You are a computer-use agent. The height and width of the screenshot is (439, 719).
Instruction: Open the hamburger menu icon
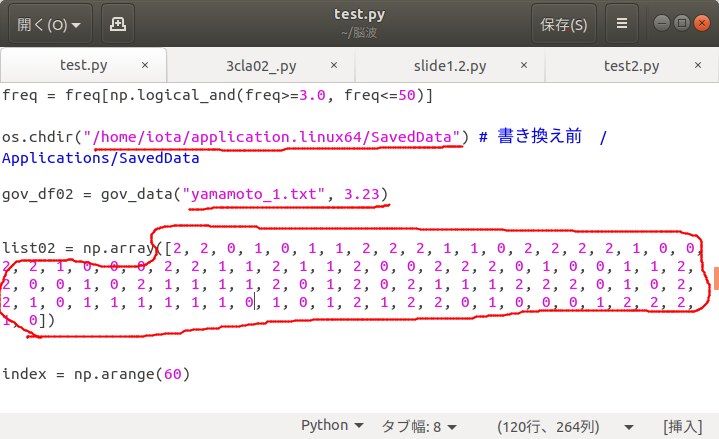[622, 23]
